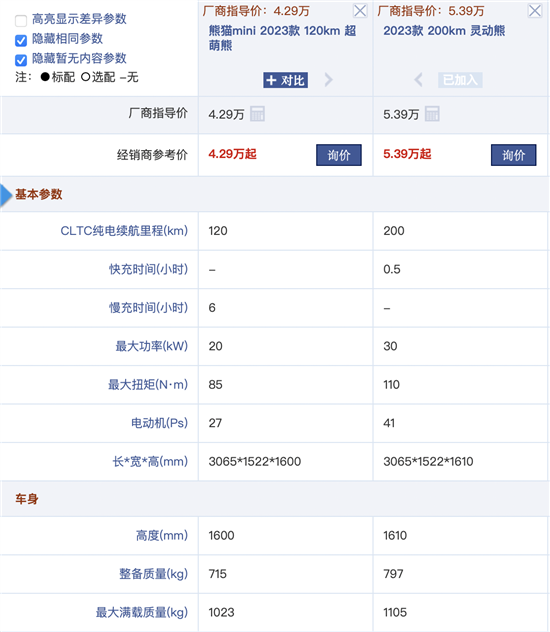Click the + 对比 button
550x632 pixels.
[x=286, y=80]
